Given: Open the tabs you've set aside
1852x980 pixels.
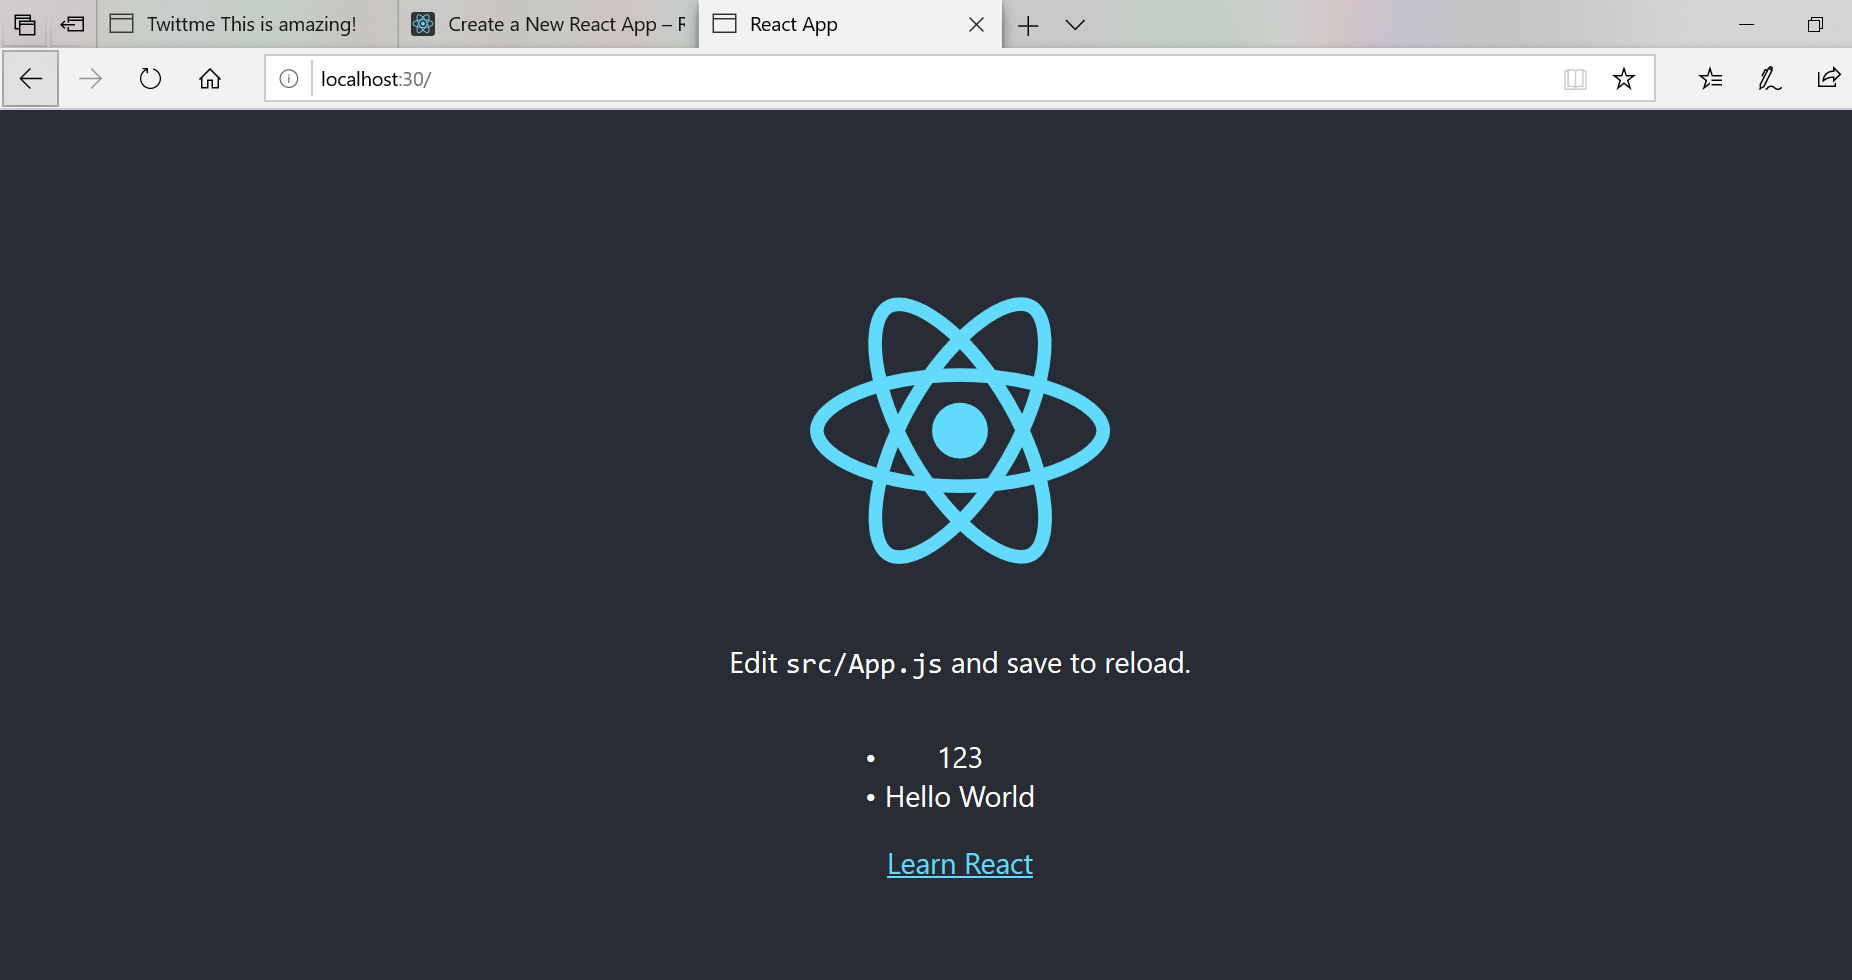Looking at the screenshot, I should coord(25,24).
